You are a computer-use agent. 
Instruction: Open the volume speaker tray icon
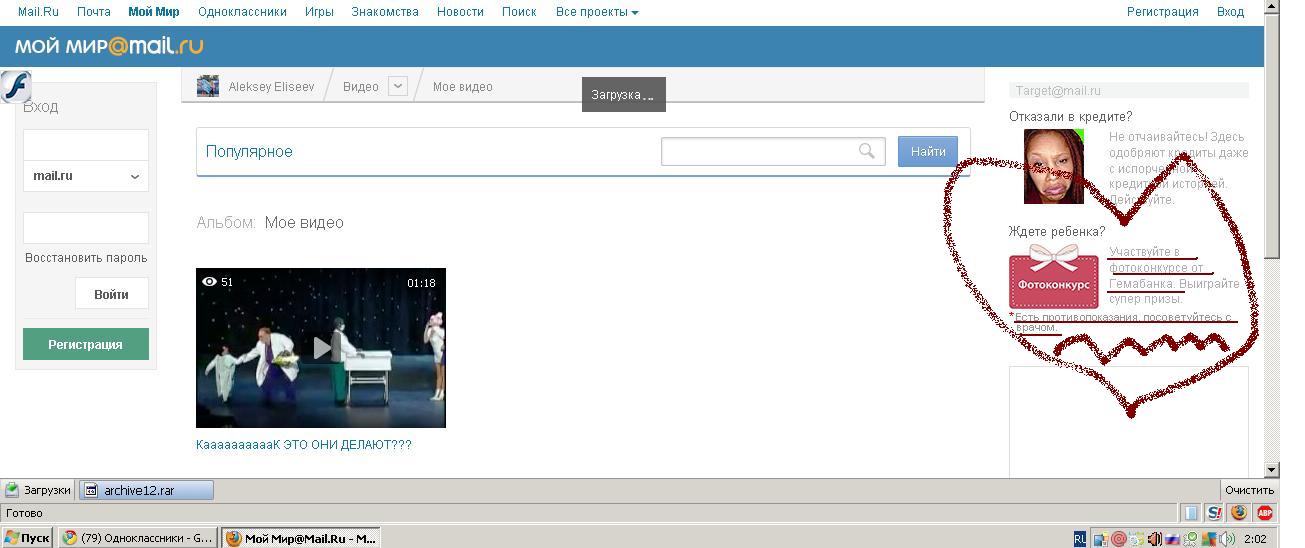(x=1227, y=539)
